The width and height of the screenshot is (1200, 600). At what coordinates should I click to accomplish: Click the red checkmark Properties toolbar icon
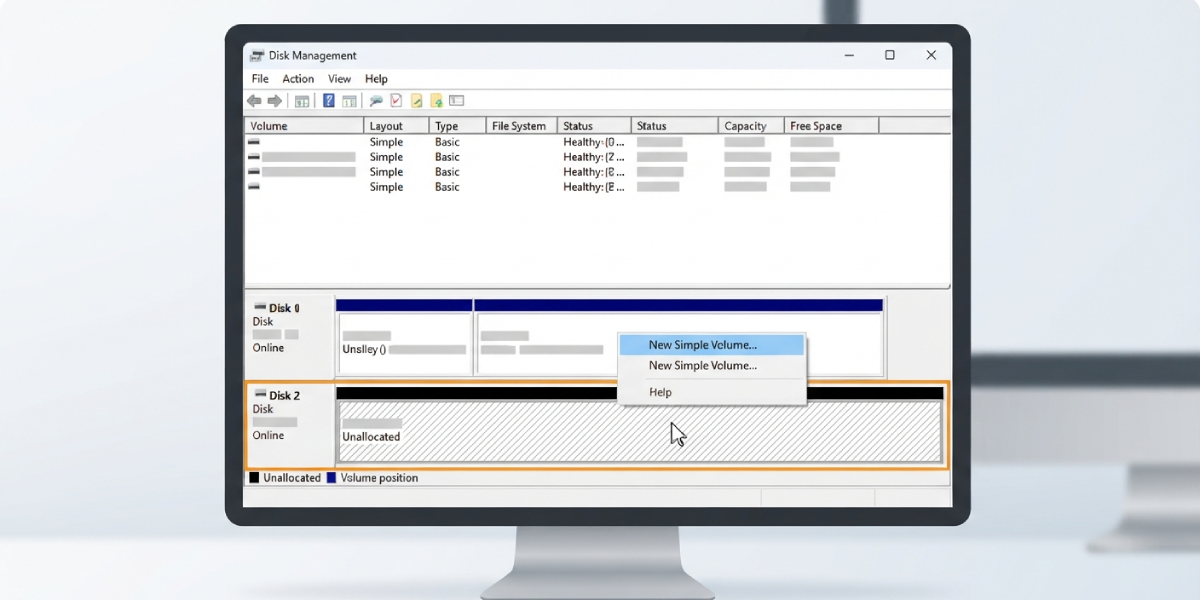[396, 101]
